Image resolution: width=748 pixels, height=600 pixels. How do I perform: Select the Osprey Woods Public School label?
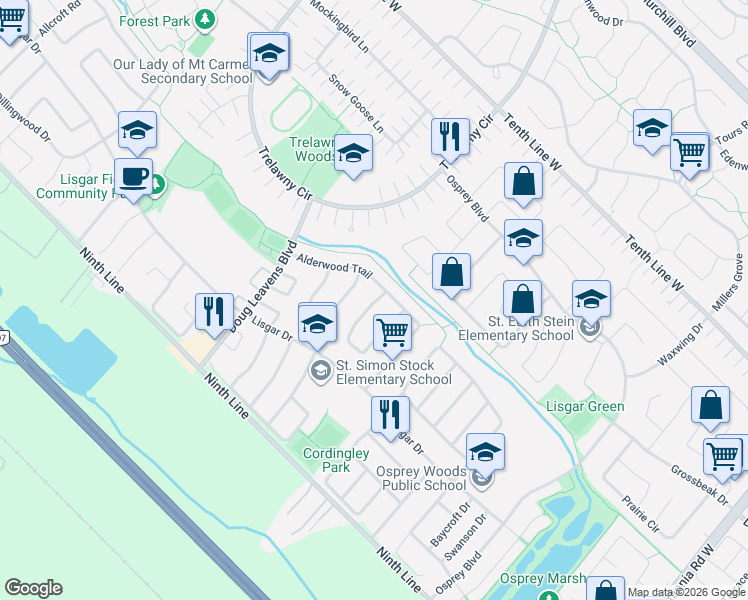422,478
